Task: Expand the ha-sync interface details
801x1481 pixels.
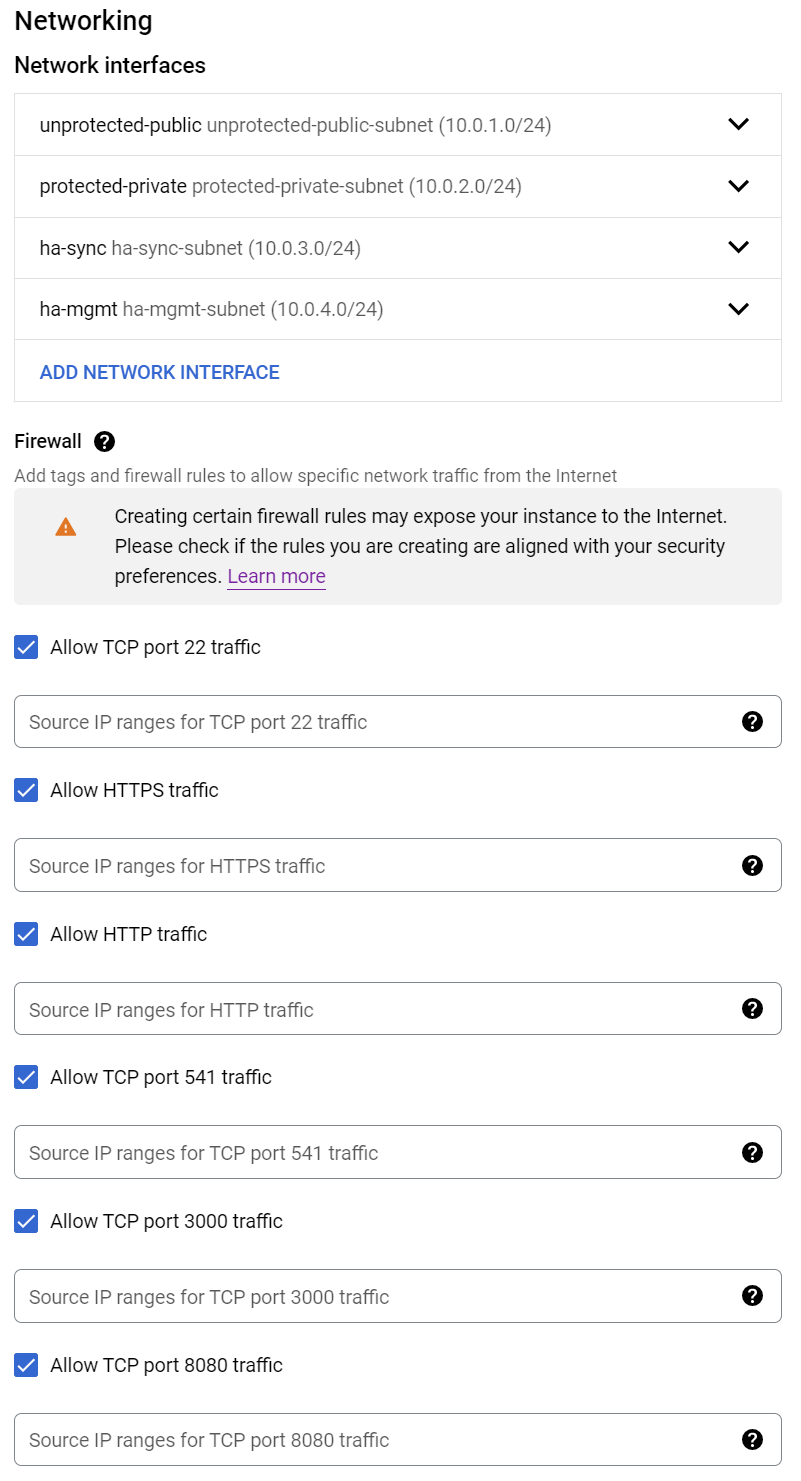Action: [x=739, y=247]
